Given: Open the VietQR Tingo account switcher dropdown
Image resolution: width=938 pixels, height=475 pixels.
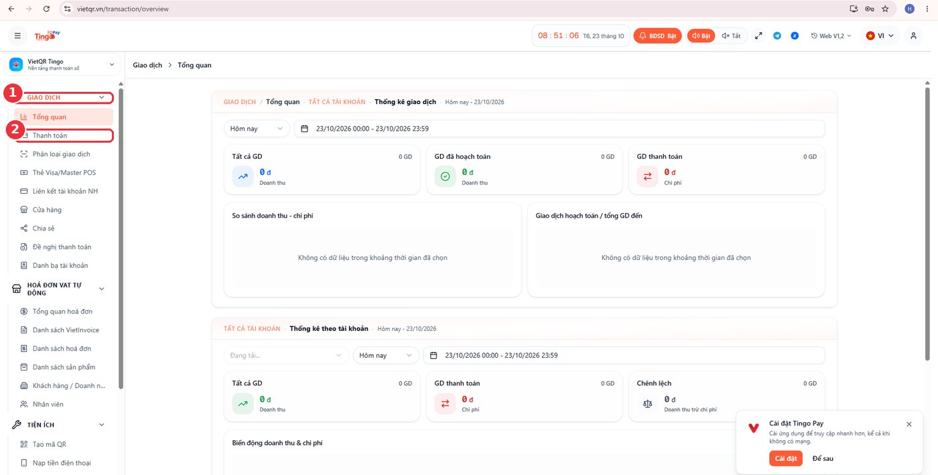Looking at the screenshot, I should coord(62,65).
